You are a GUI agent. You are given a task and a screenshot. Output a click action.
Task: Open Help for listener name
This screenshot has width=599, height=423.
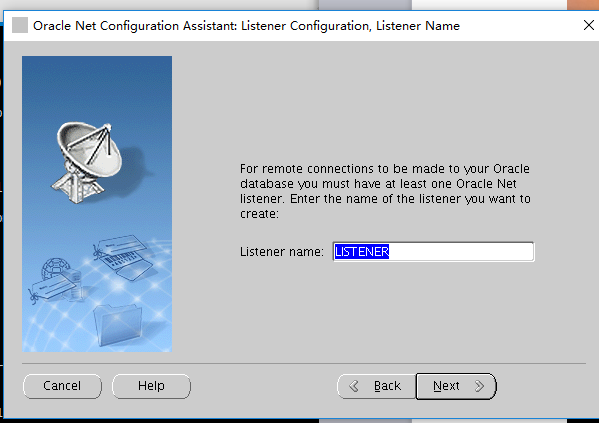(151, 386)
